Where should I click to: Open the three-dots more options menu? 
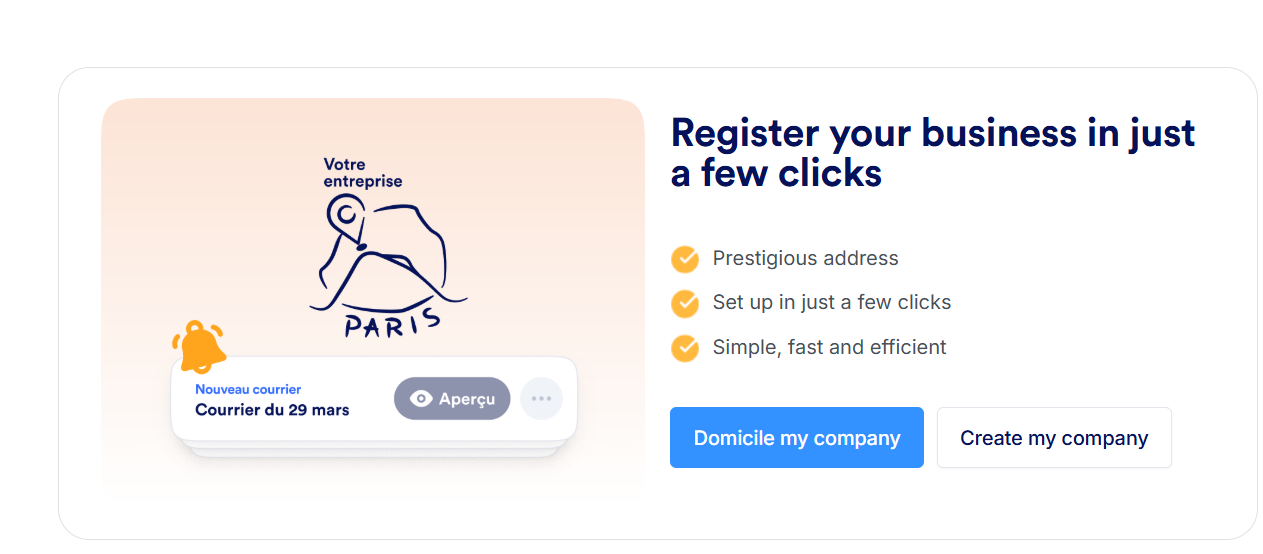541,399
